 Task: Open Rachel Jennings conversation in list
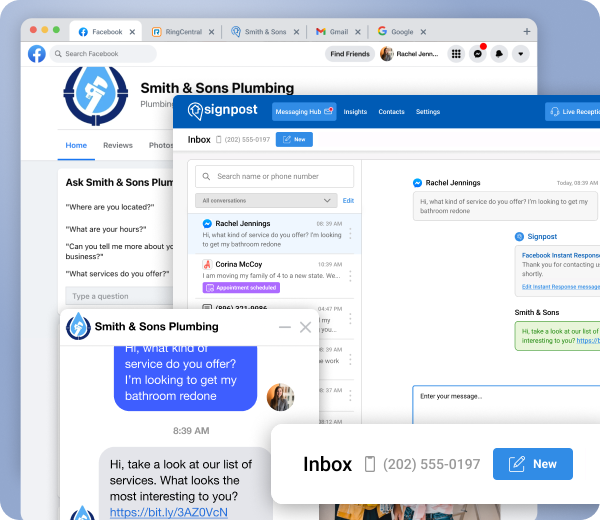click(x=274, y=233)
